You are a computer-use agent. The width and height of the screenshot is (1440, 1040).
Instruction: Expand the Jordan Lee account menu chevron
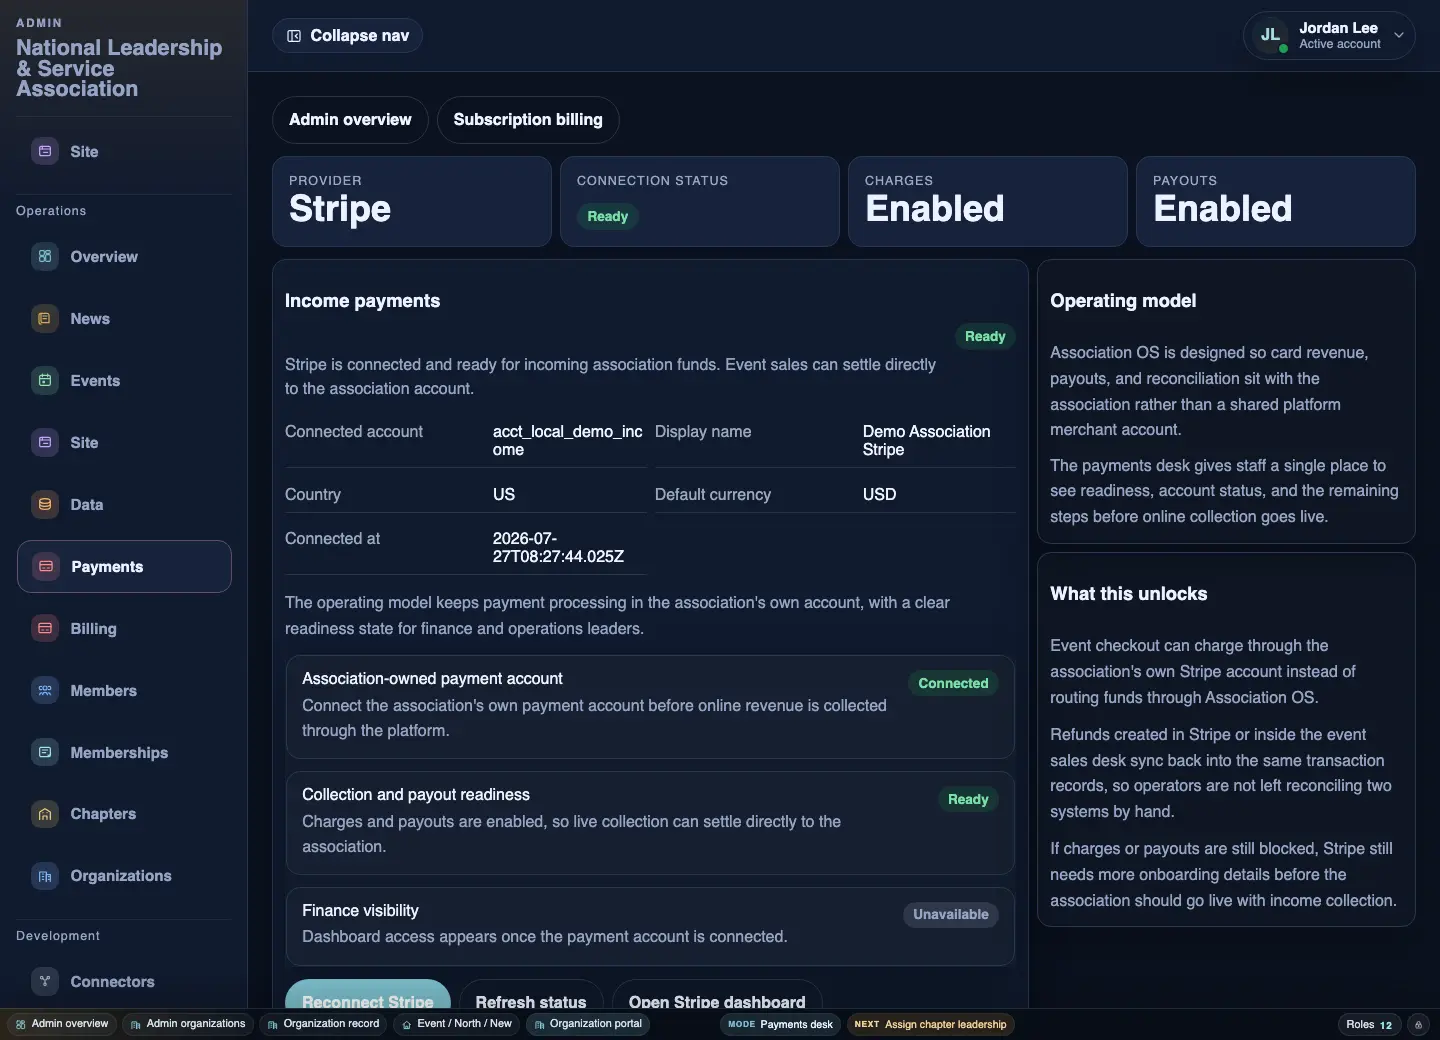[x=1399, y=35]
